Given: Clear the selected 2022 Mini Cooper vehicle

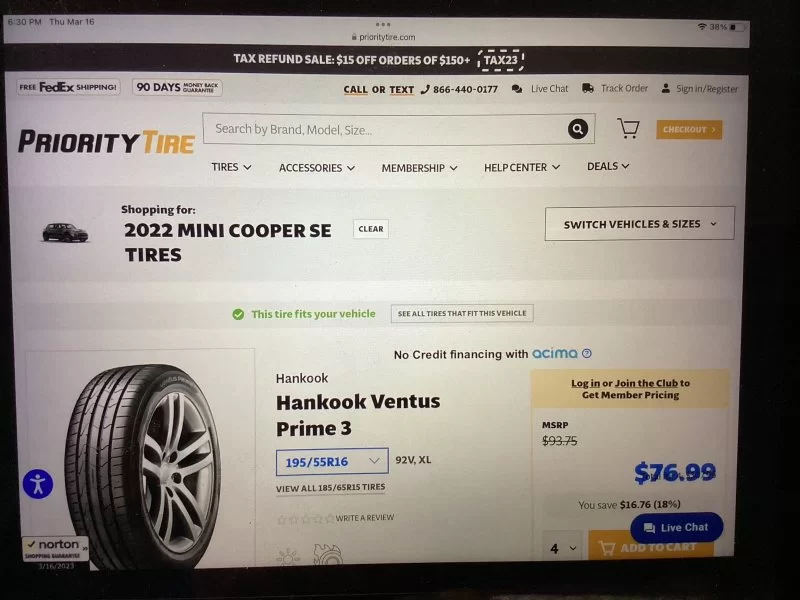Looking at the screenshot, I should pos(371,229).
